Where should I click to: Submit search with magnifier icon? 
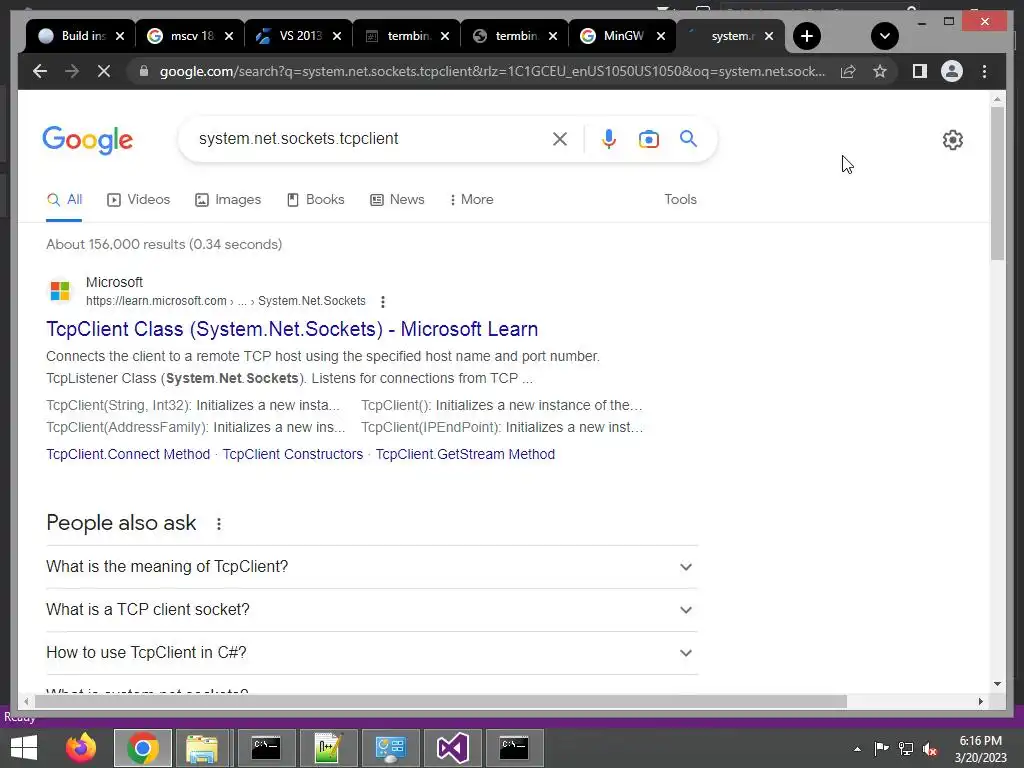point(688,138)
